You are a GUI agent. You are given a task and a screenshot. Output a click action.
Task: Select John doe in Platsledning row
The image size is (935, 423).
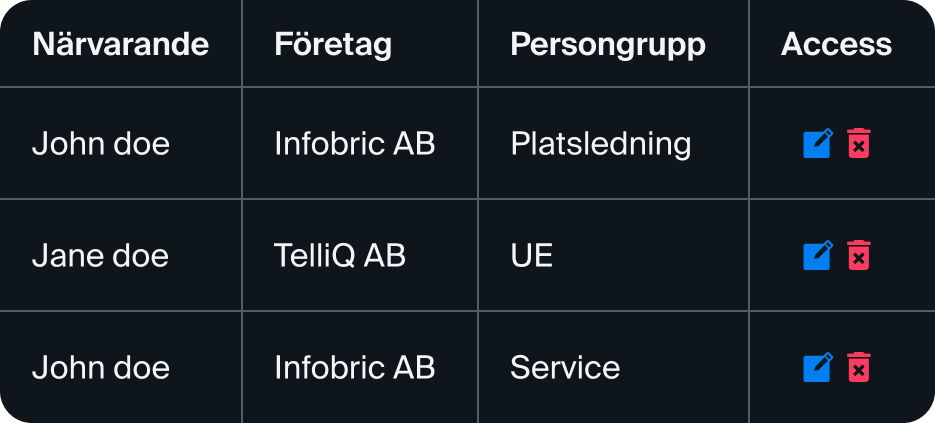[x=101, y=144]
